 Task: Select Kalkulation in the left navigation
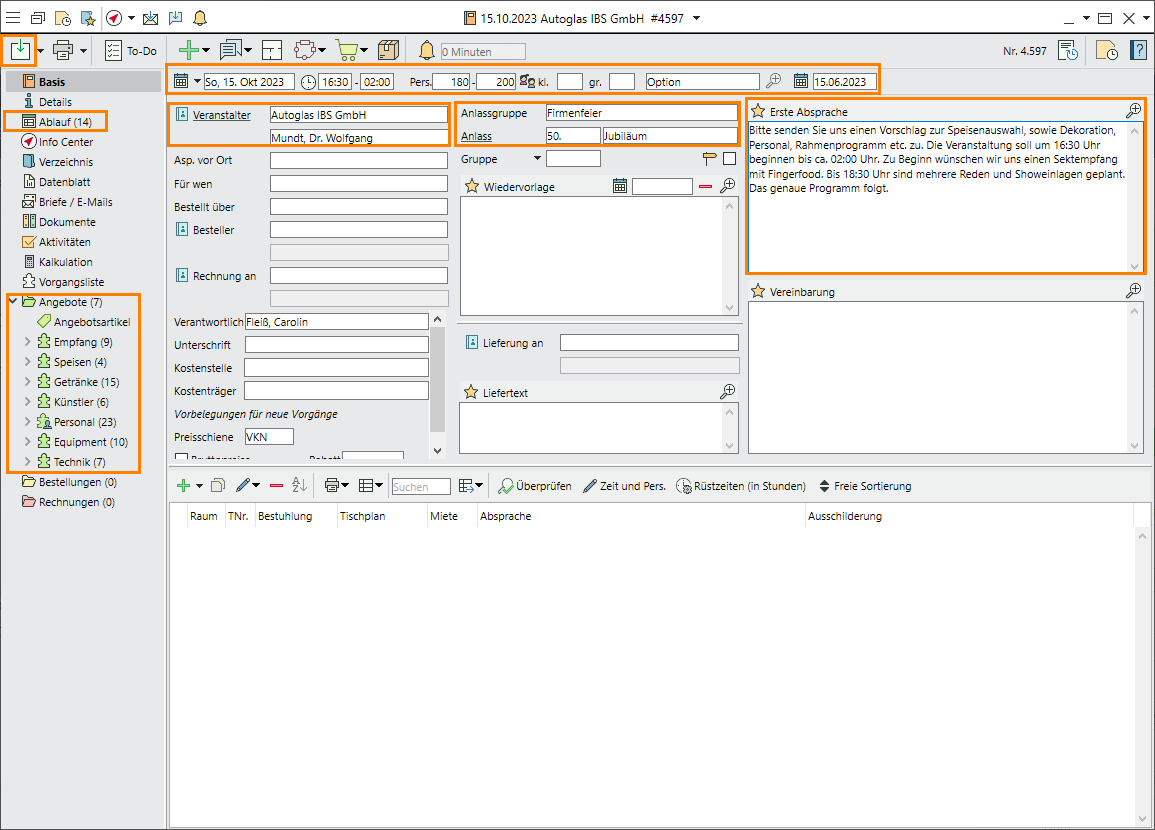click(65, 262)
